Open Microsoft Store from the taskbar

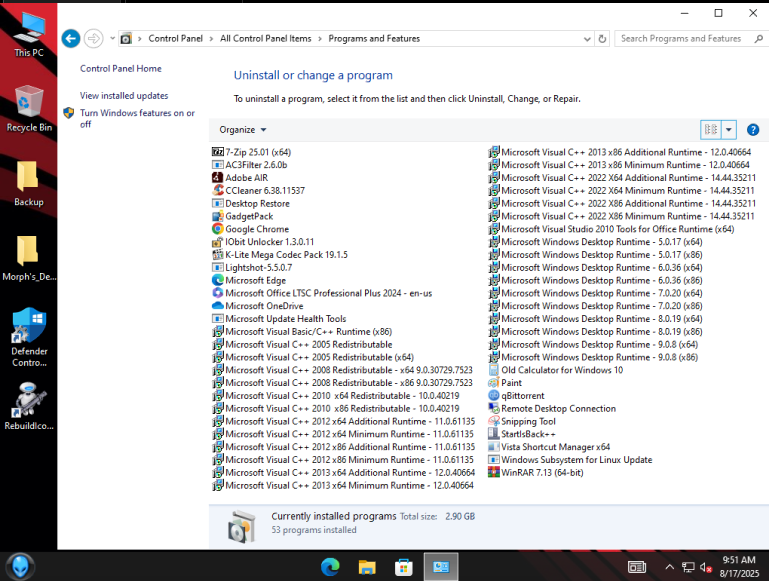coord(404,567)
